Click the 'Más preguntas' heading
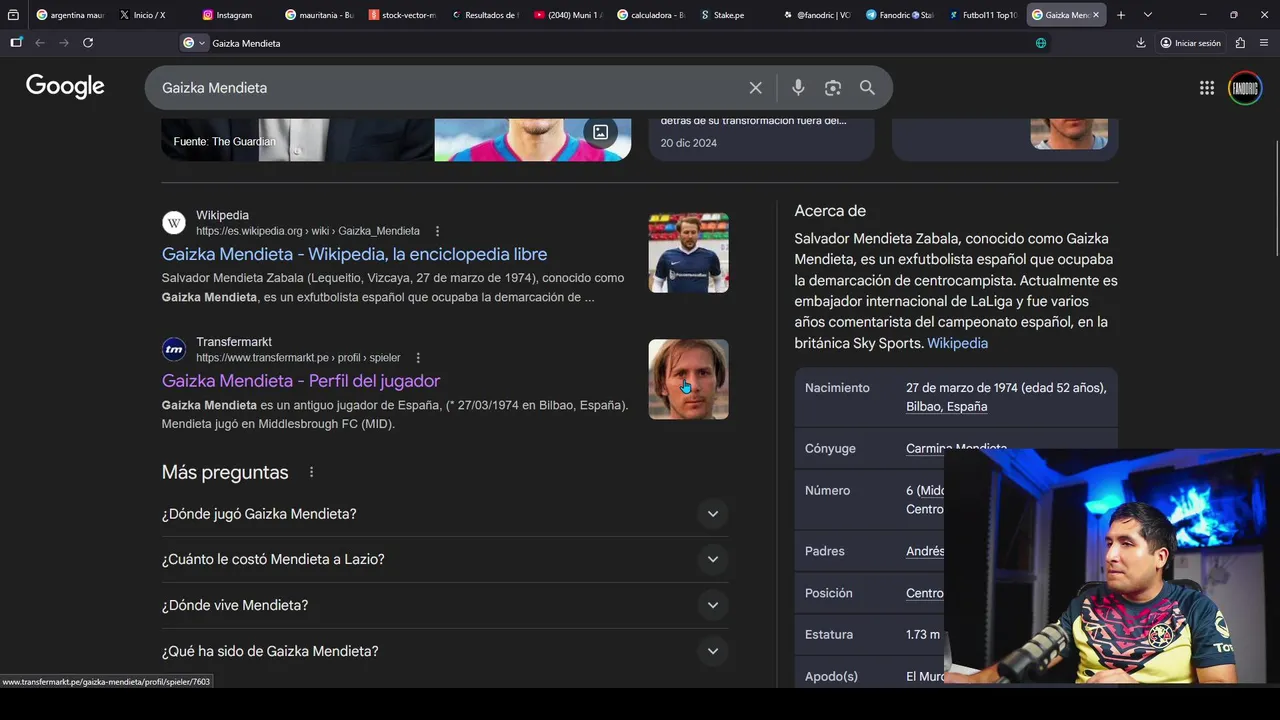The image size is (1280, 720). (225, 472)
